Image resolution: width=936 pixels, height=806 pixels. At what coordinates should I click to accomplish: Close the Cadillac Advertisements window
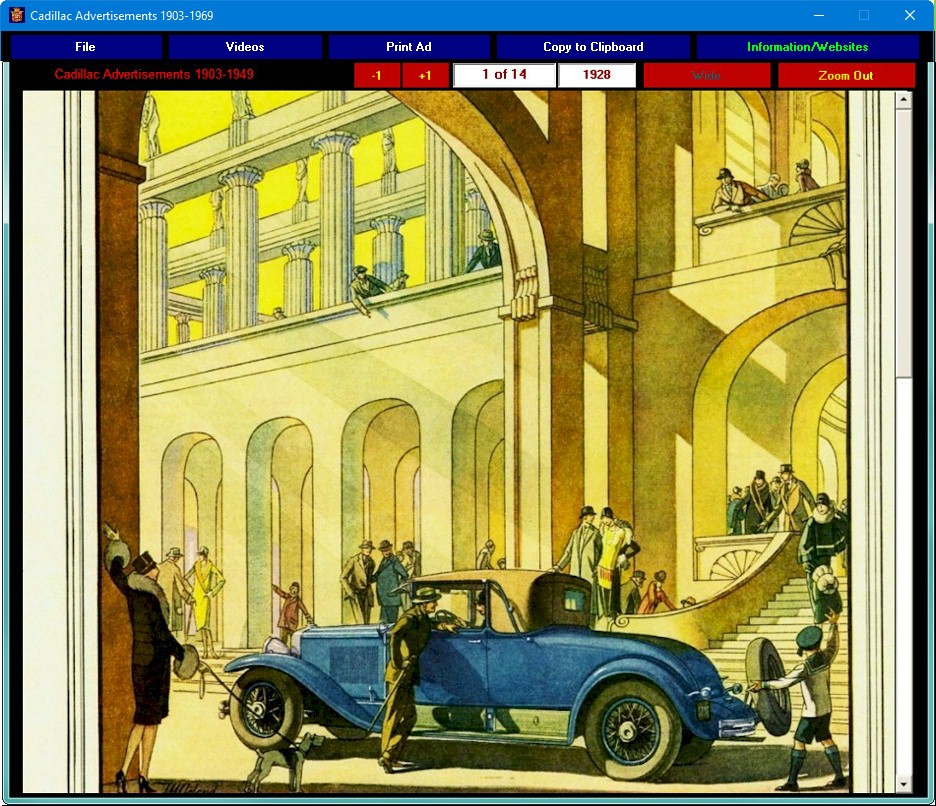point(910,15)
